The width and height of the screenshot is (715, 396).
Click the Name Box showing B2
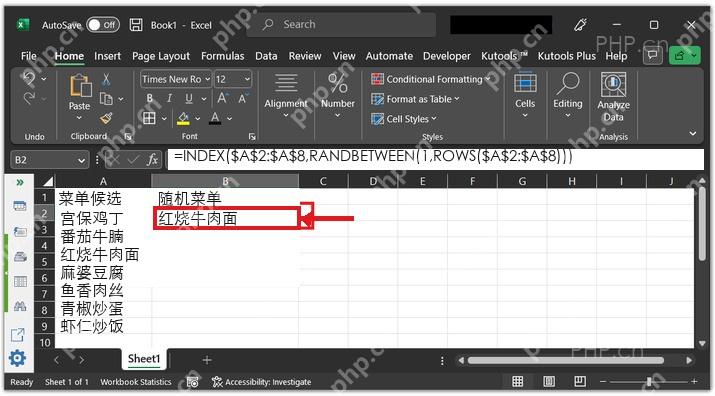pyautogui.click(x=49, y=160)
